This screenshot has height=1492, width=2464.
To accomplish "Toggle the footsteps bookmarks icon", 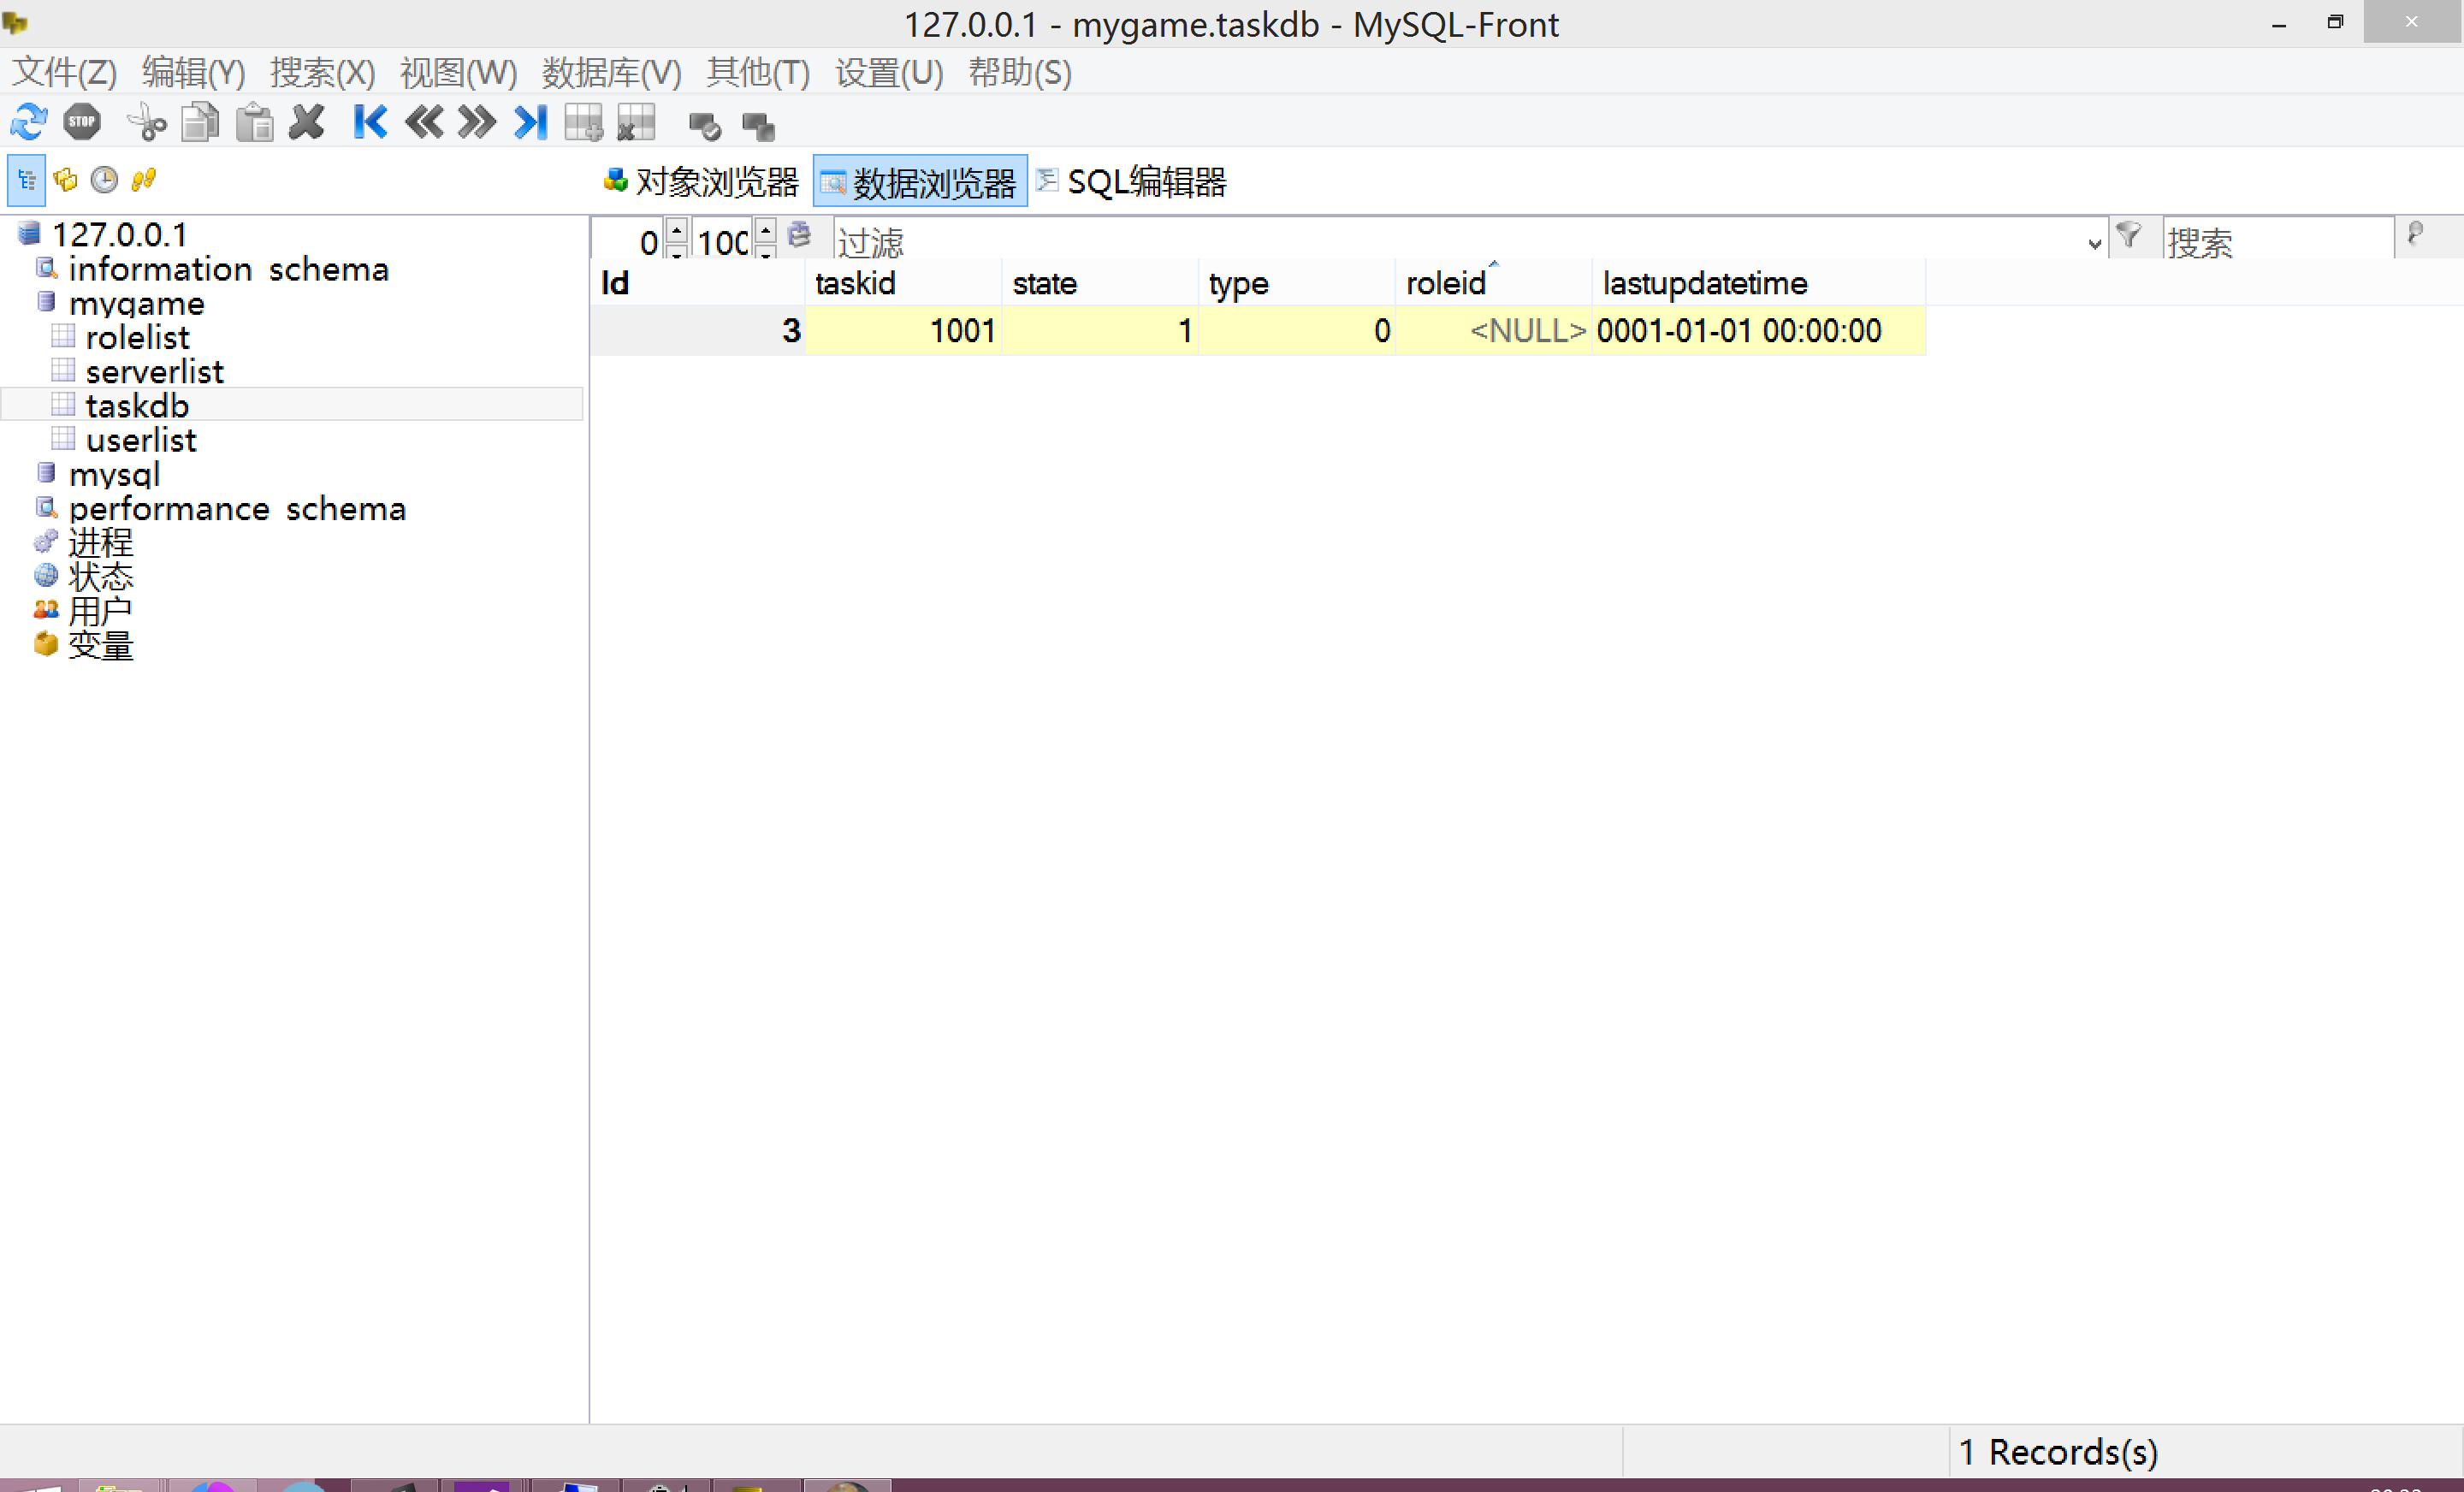I will tap(144, 180).
